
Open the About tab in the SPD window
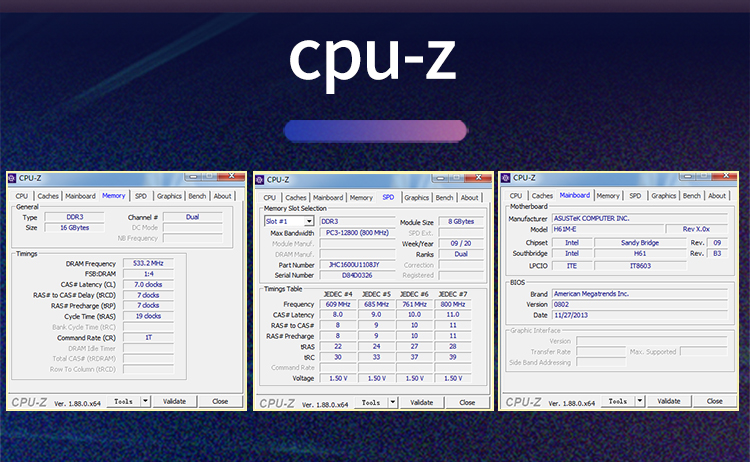click(470, 198)
